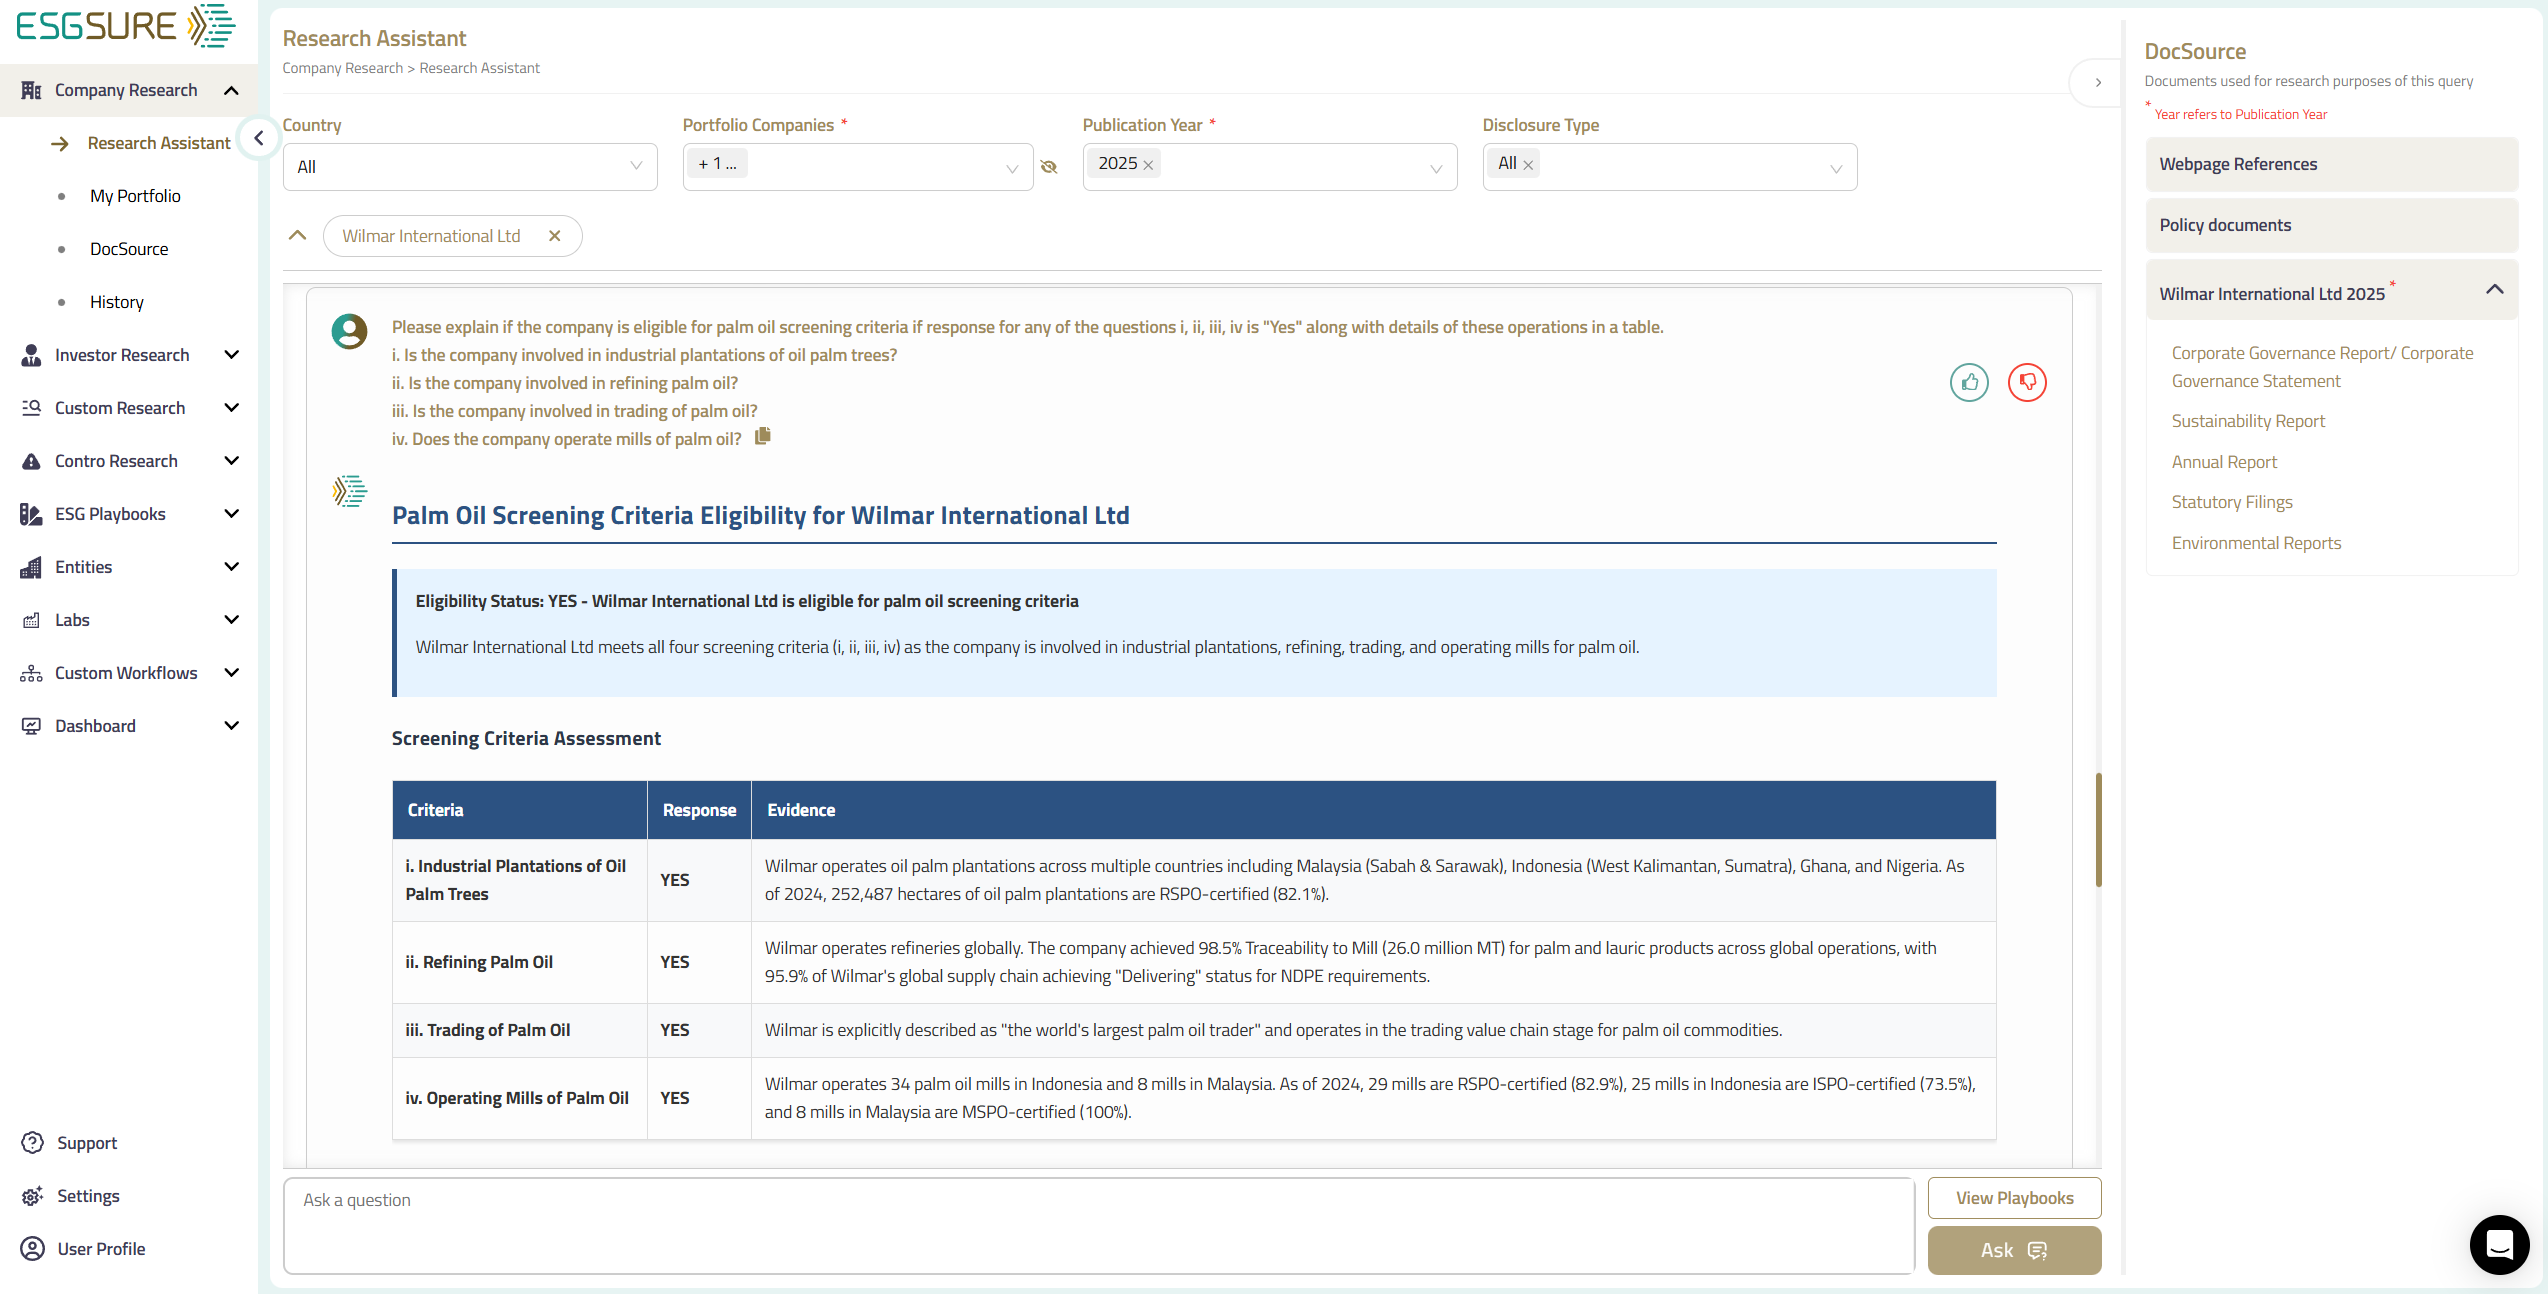Open Webpage References section
This screenshot has width=2548, height=1294.
[x=2331, y=164]
